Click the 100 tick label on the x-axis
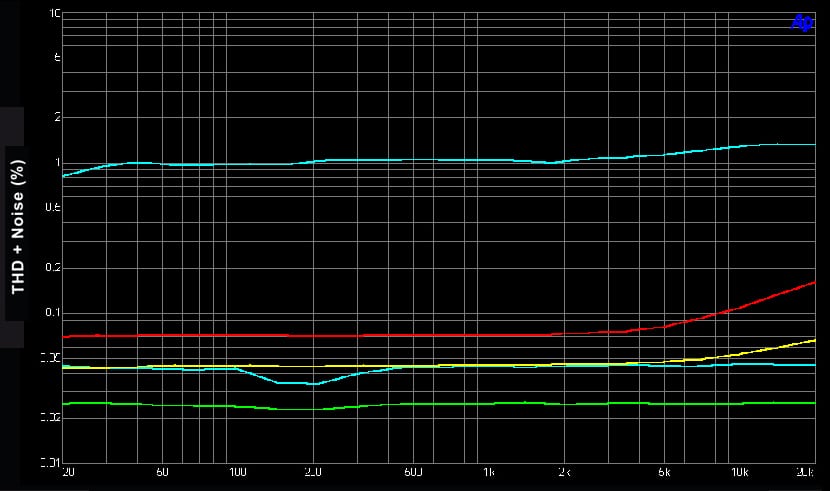Screen dimensions: 830x491 click(x=238, y=471)
